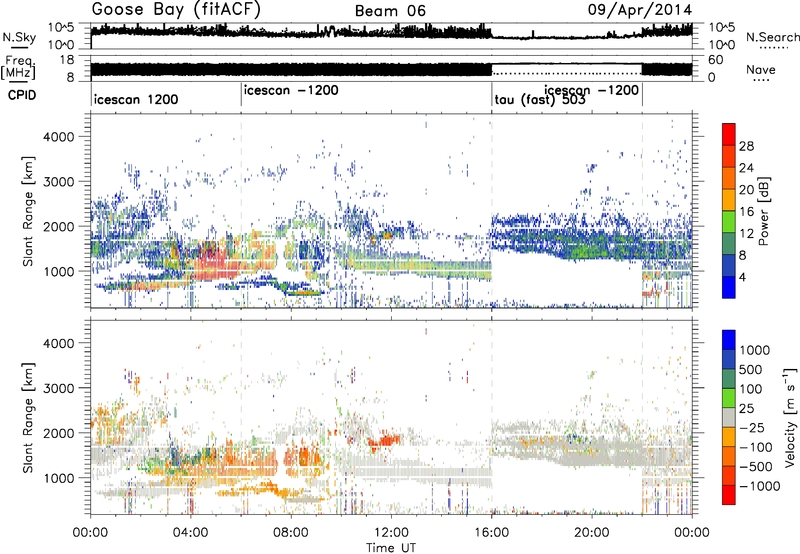The height and width of the screenshot is (554, 800).
Task: Pick the grey segment of Velocity bar
Action: pyautogui.click(x=729, y=417)
